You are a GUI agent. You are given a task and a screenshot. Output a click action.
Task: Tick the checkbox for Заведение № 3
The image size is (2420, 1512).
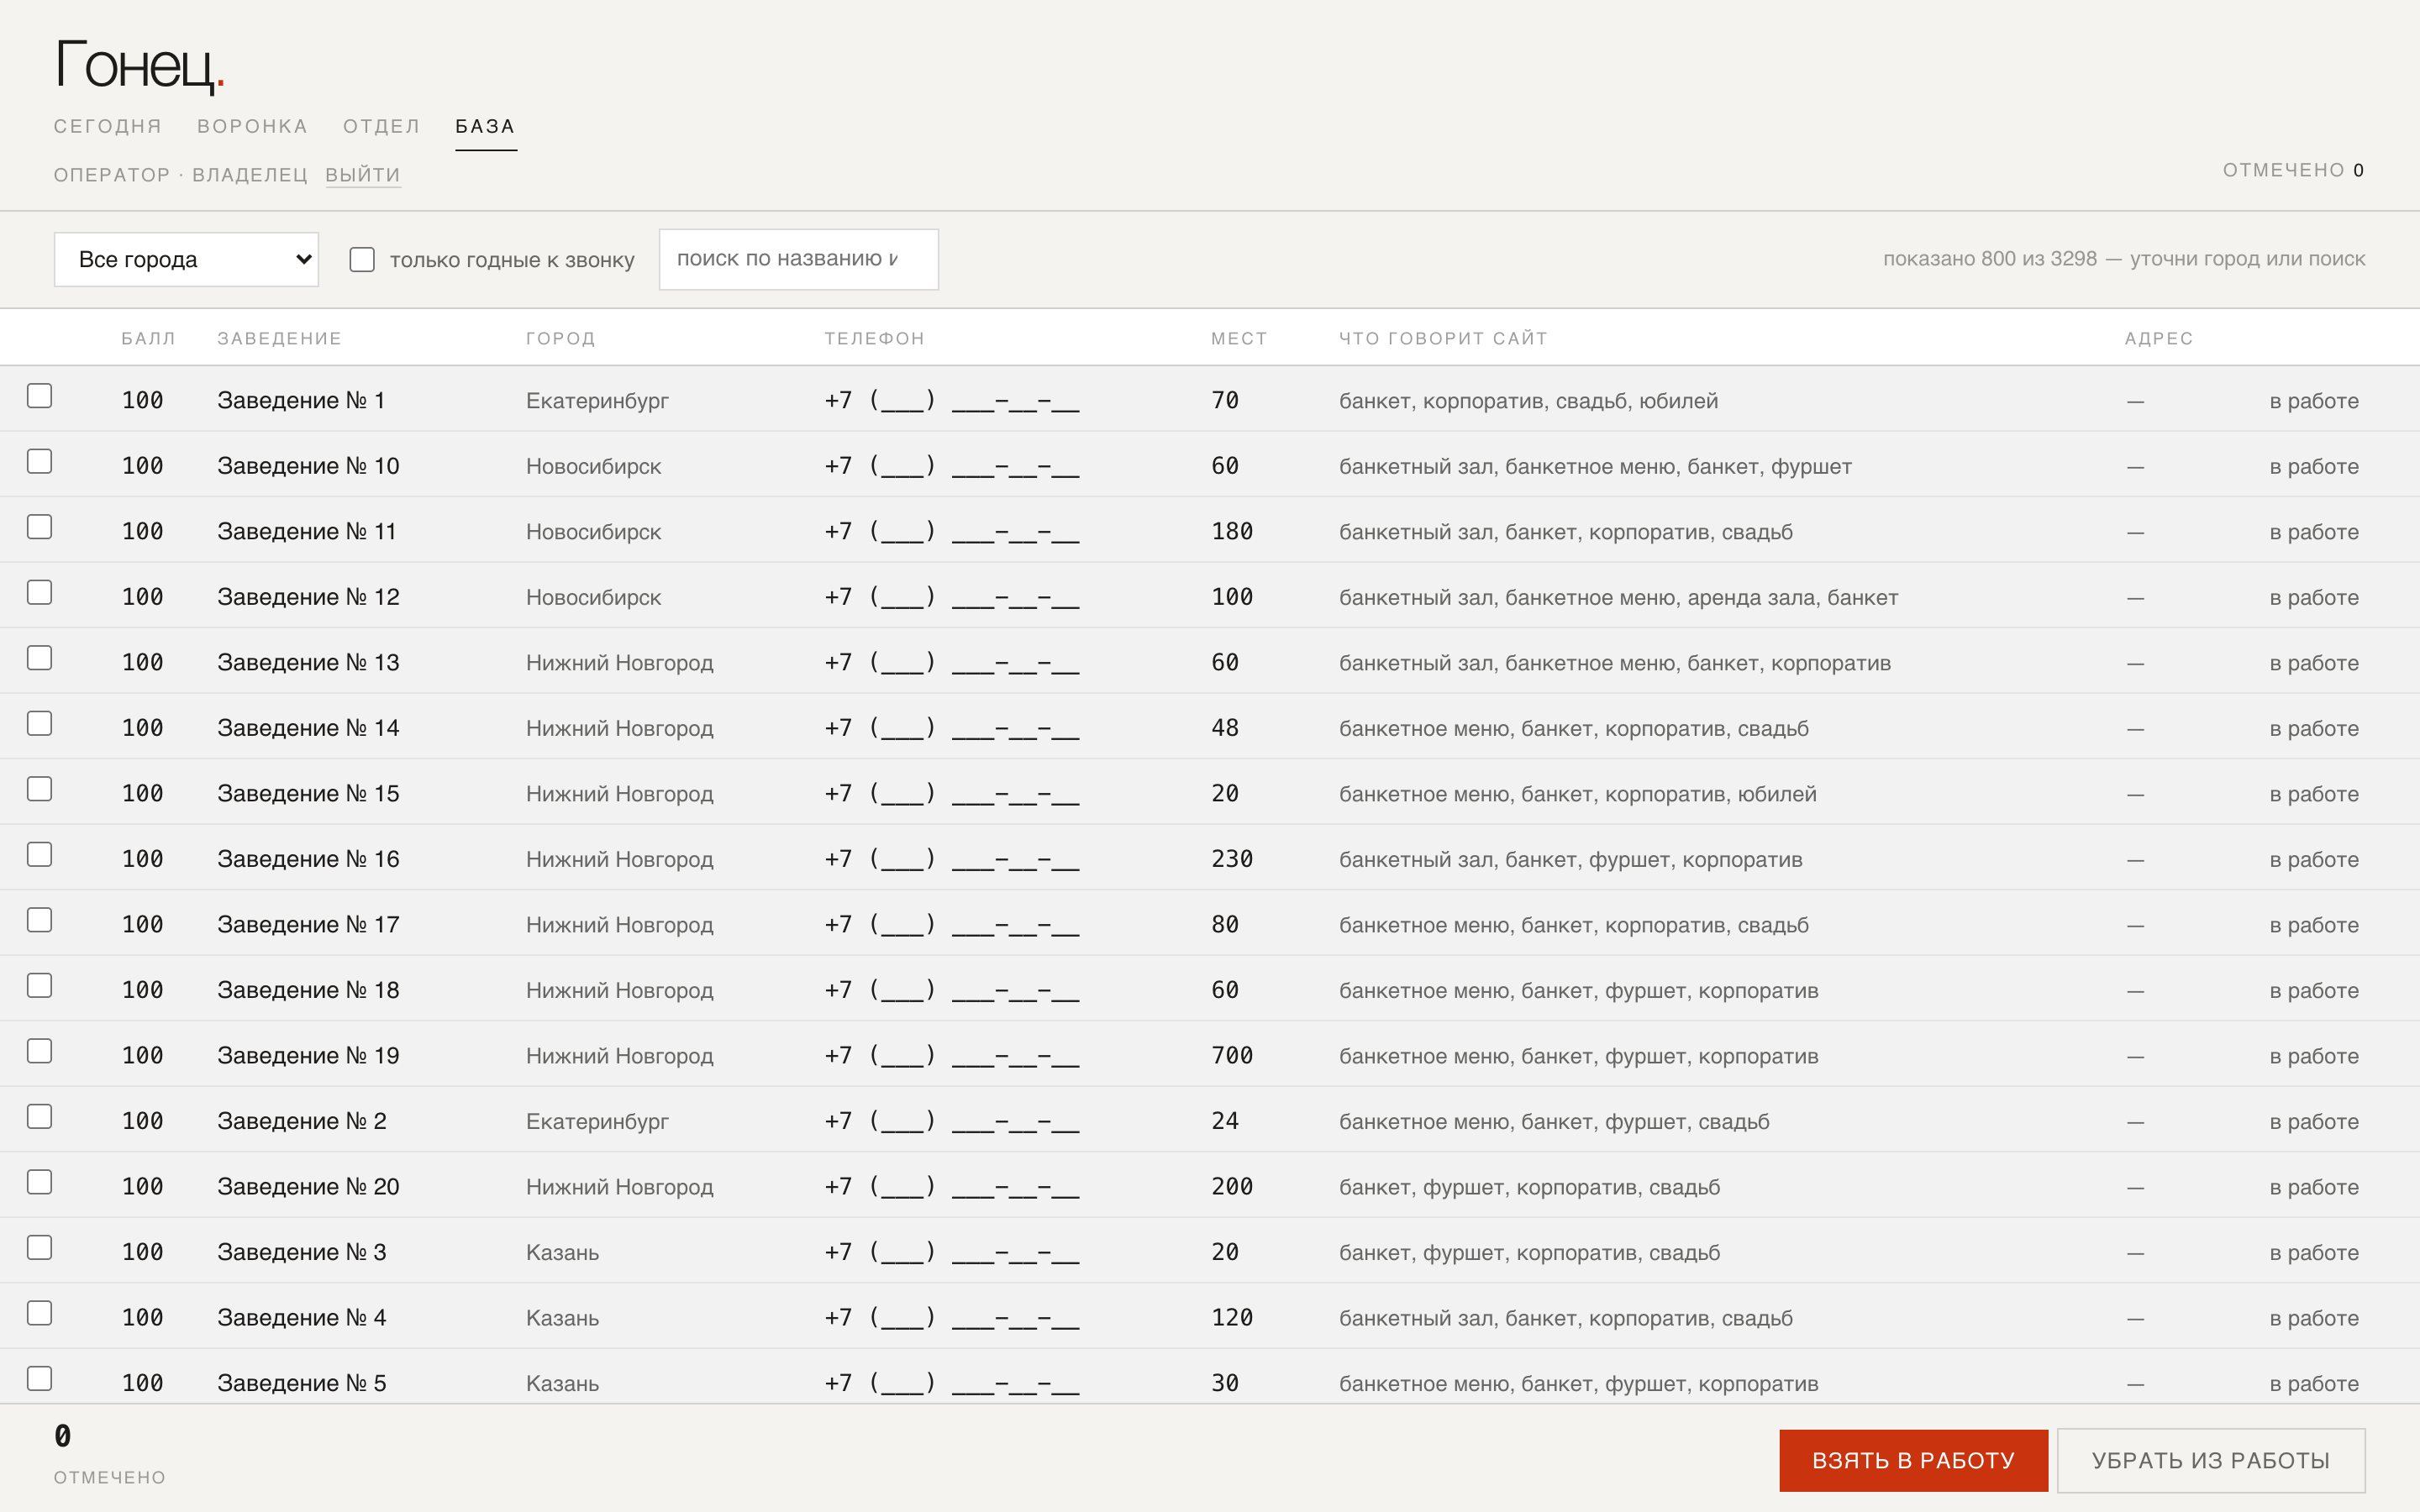click(x=39, y=1247)
